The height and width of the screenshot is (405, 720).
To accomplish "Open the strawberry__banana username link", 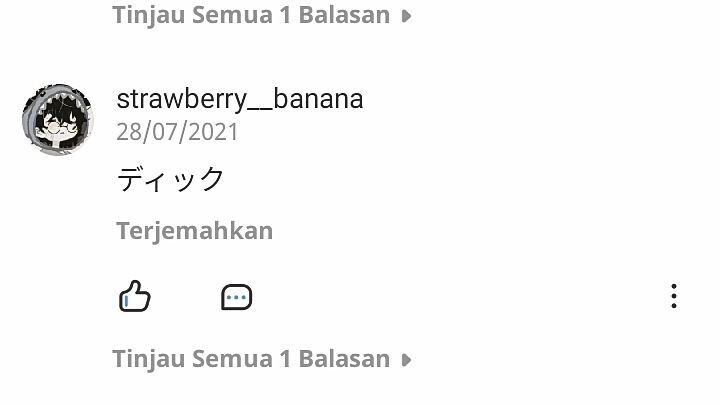I will click(240, 99).
